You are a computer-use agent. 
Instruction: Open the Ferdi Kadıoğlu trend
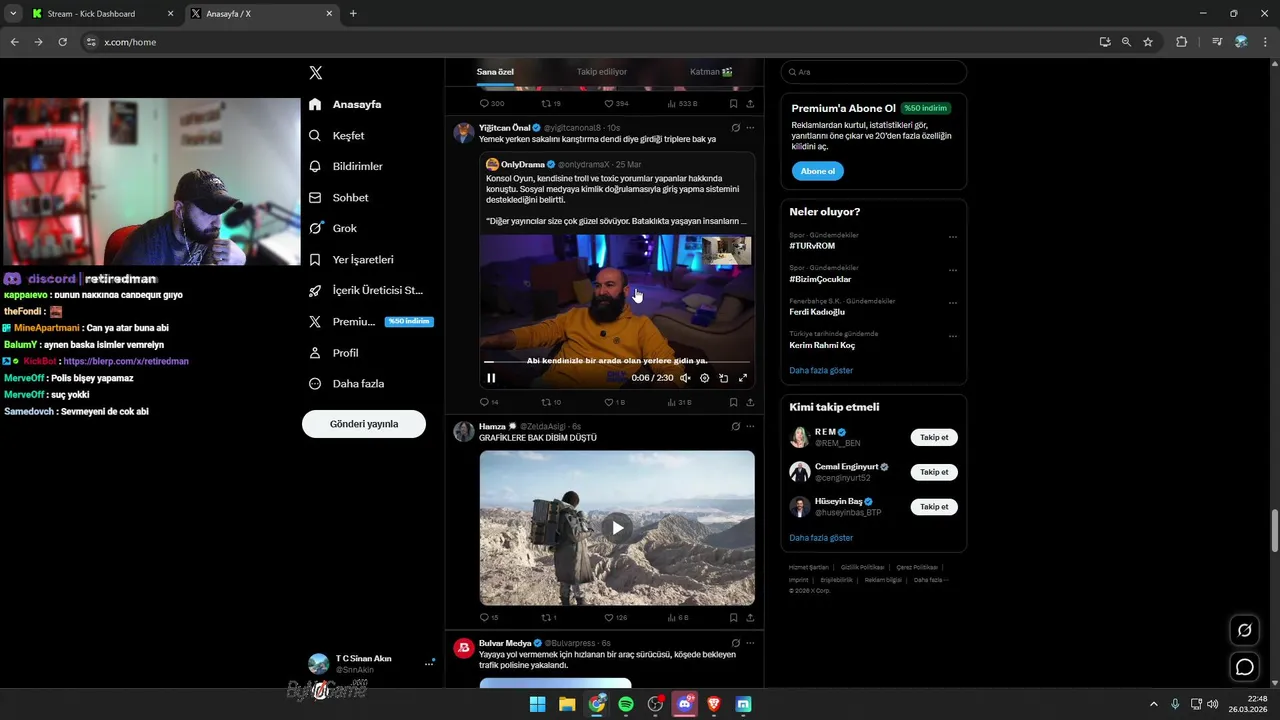[817, 312]
